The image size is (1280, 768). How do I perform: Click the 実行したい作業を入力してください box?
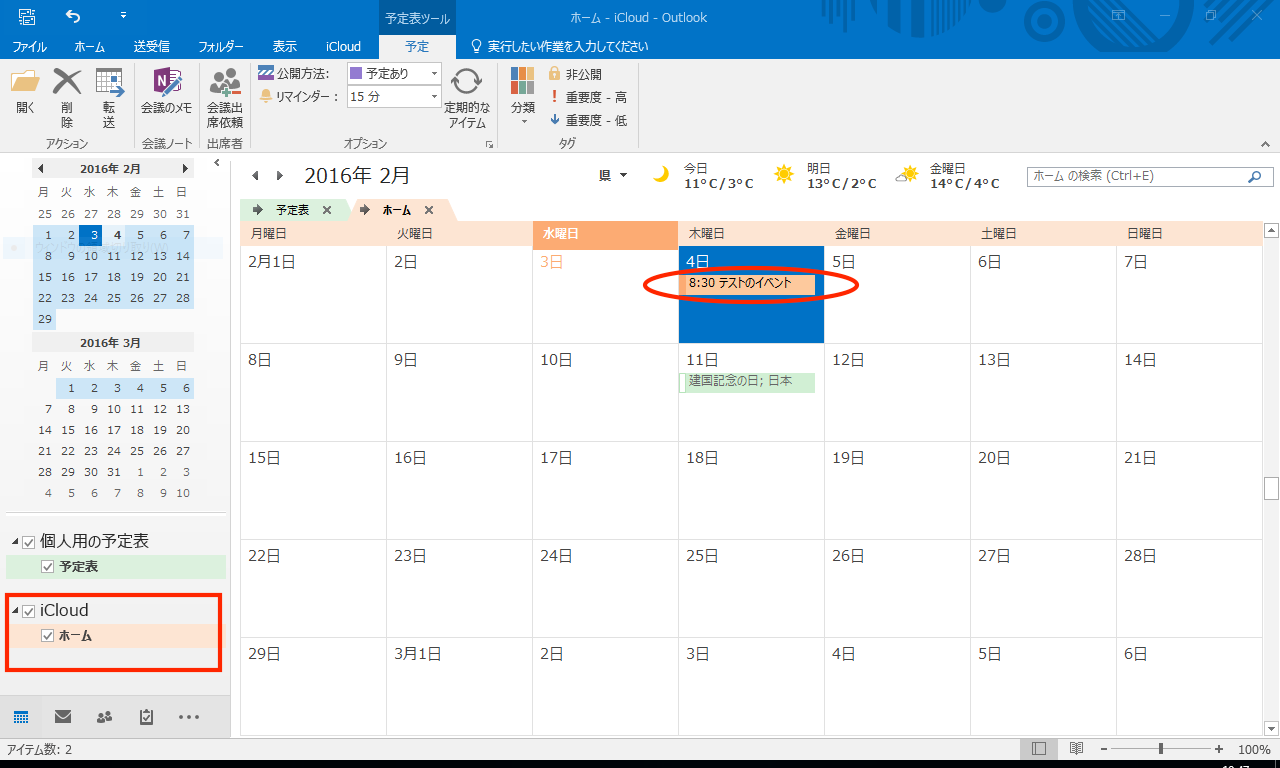point(559,47)
